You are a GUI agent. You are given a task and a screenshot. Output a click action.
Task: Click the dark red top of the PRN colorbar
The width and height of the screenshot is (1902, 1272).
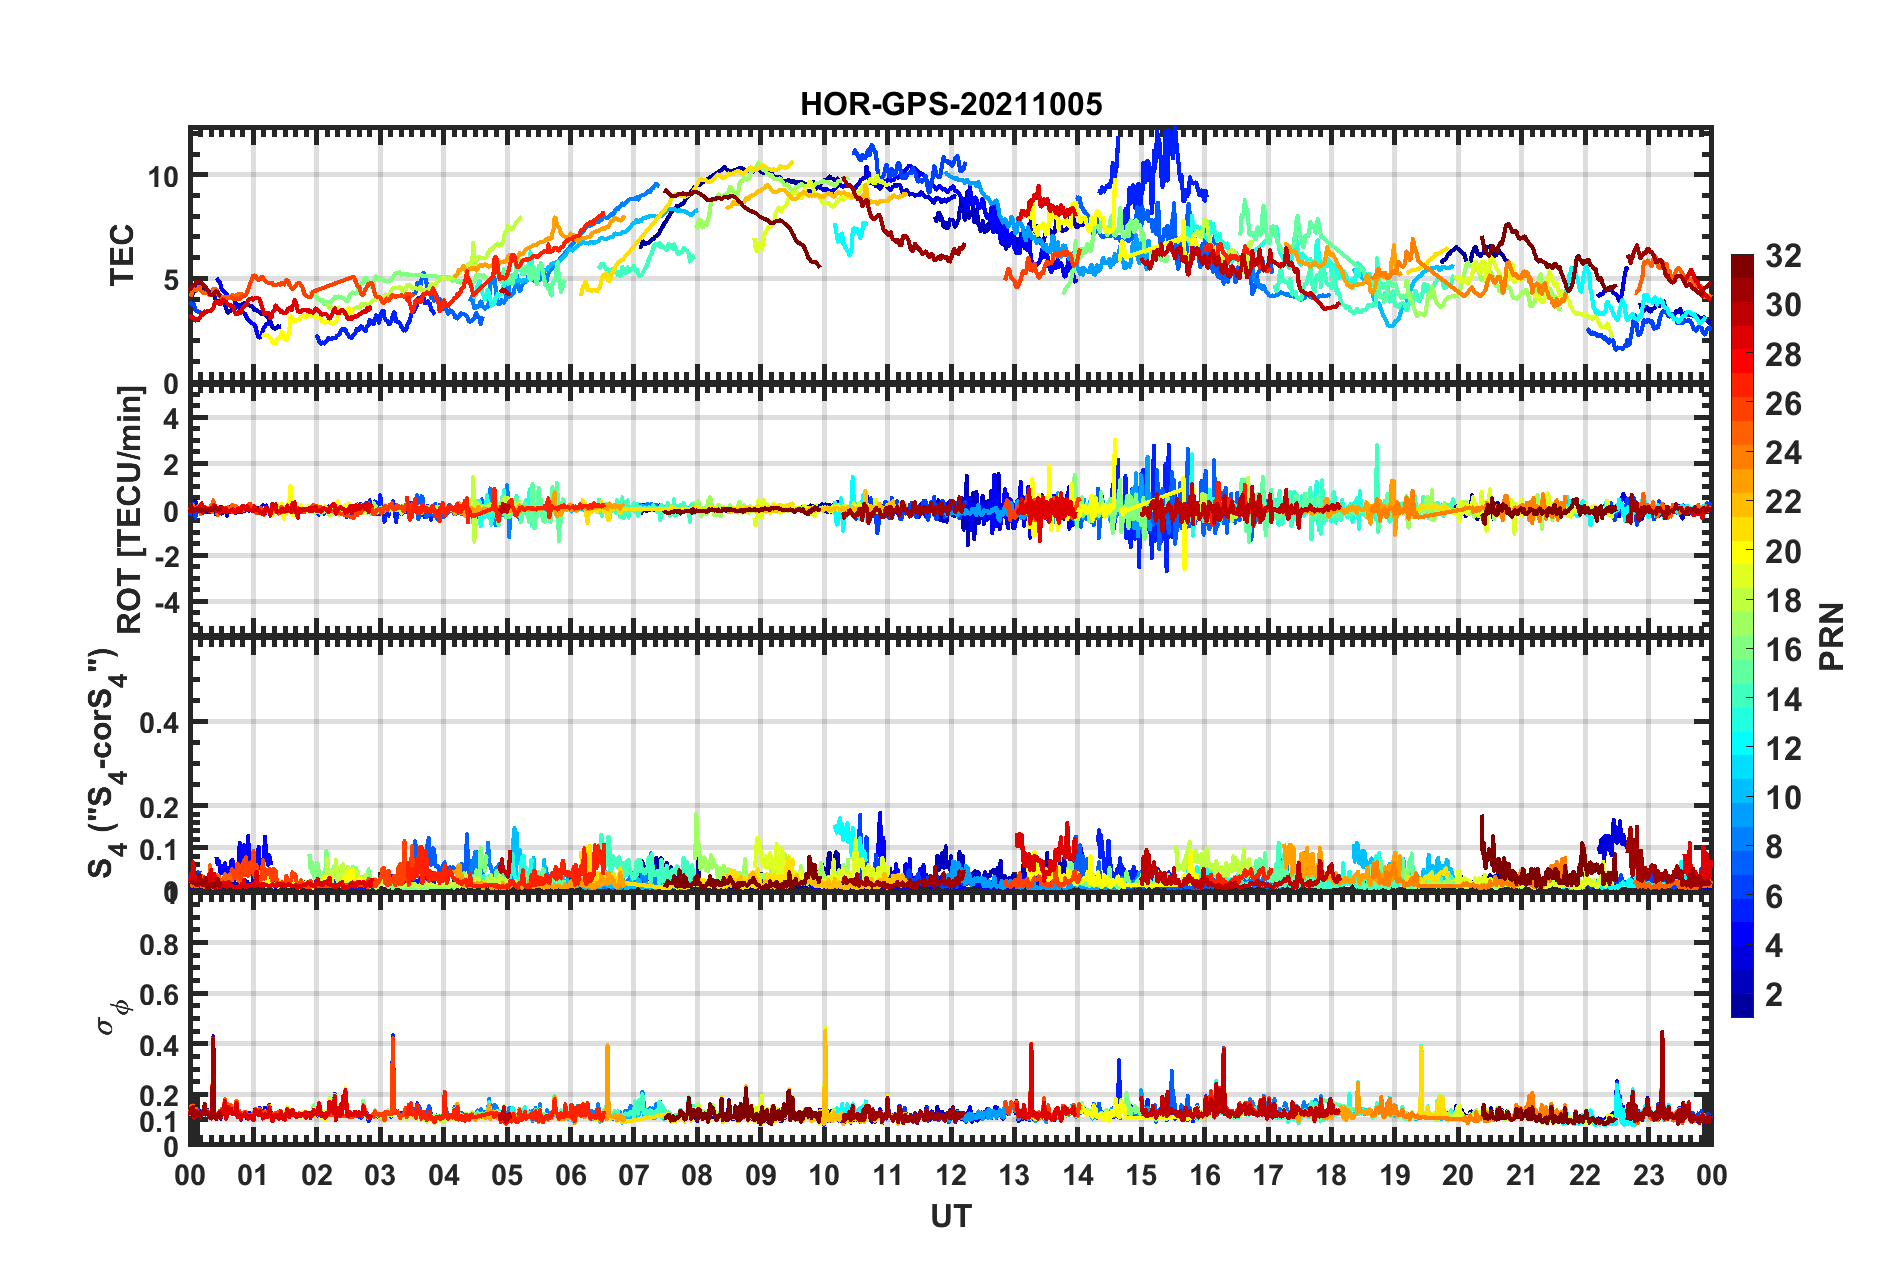click(1742, 262)
